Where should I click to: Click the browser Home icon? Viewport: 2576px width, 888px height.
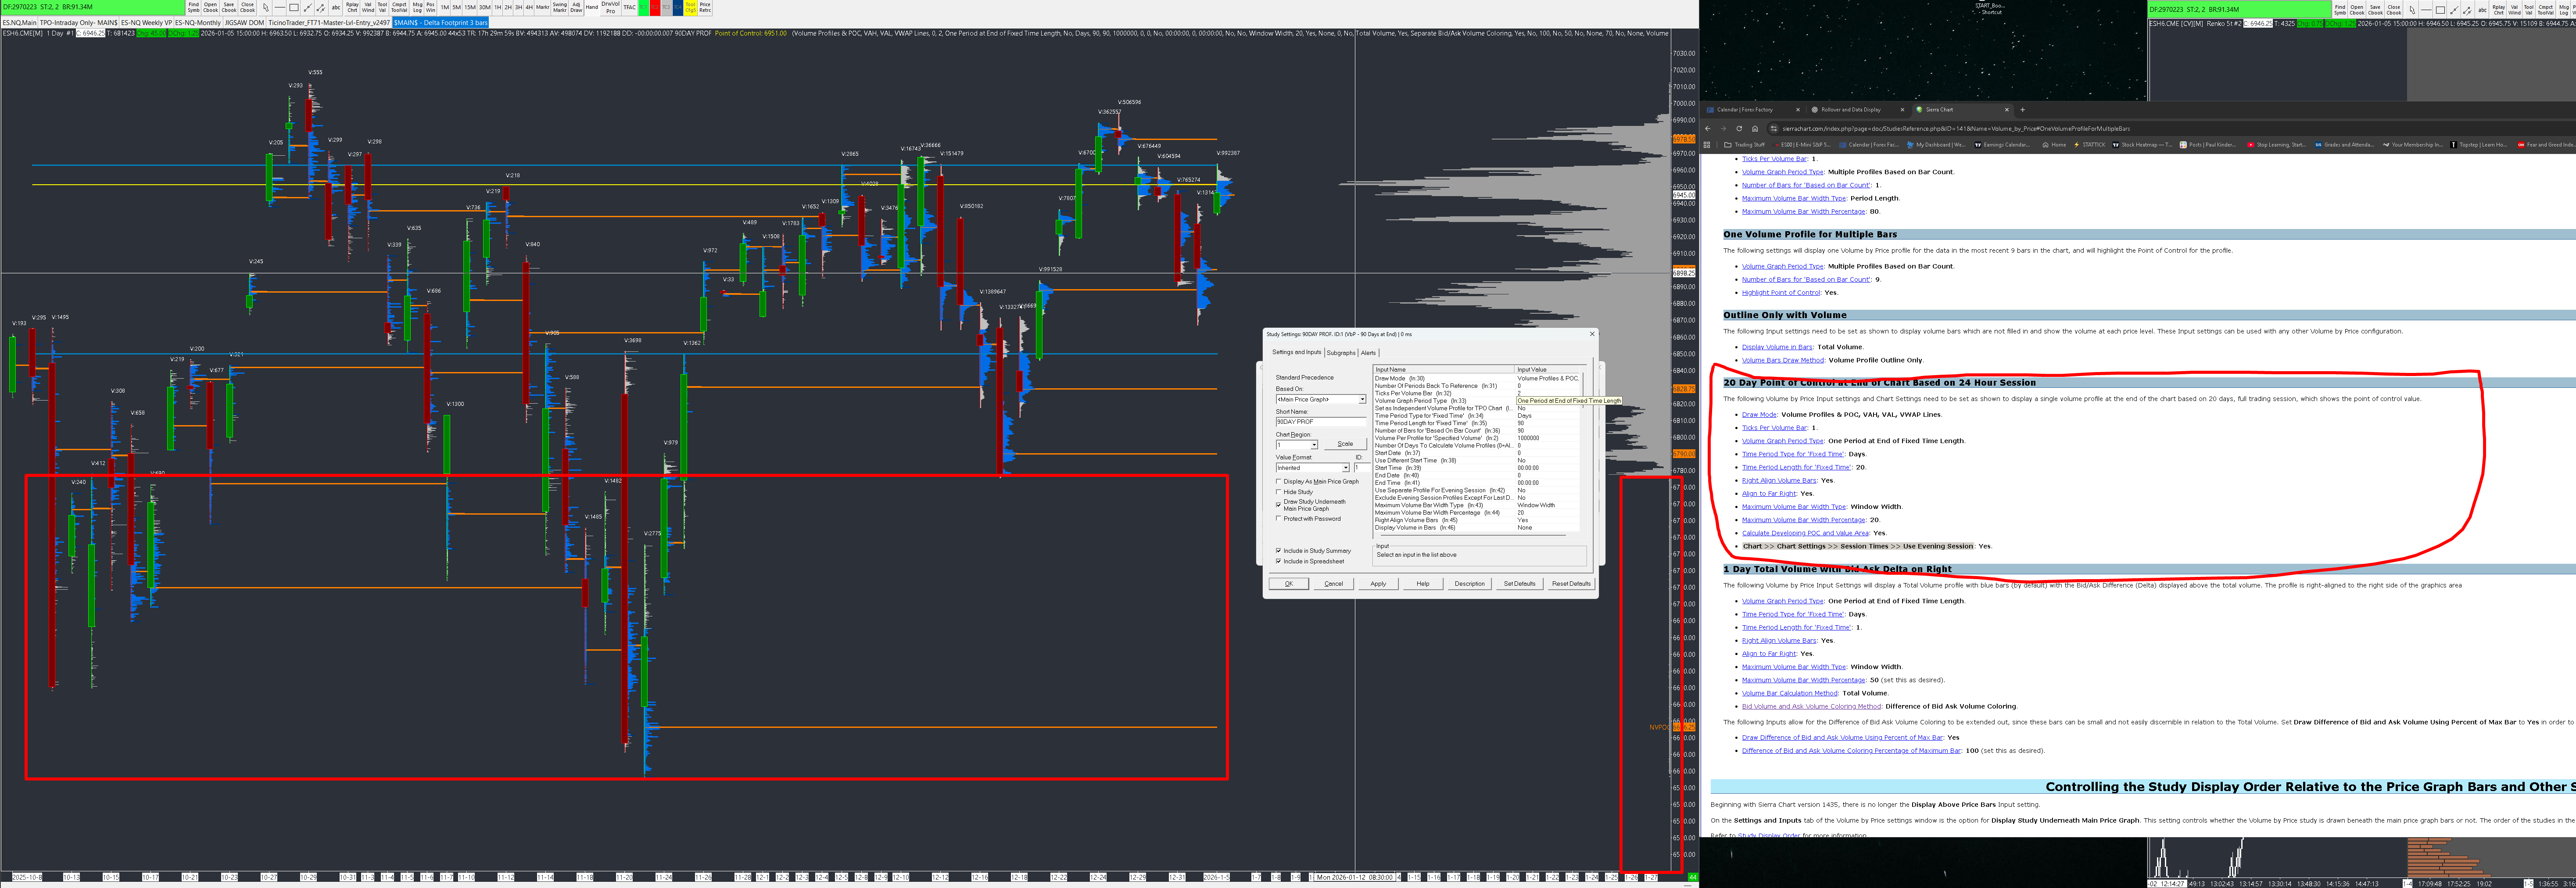click(x=1755, y=128)
